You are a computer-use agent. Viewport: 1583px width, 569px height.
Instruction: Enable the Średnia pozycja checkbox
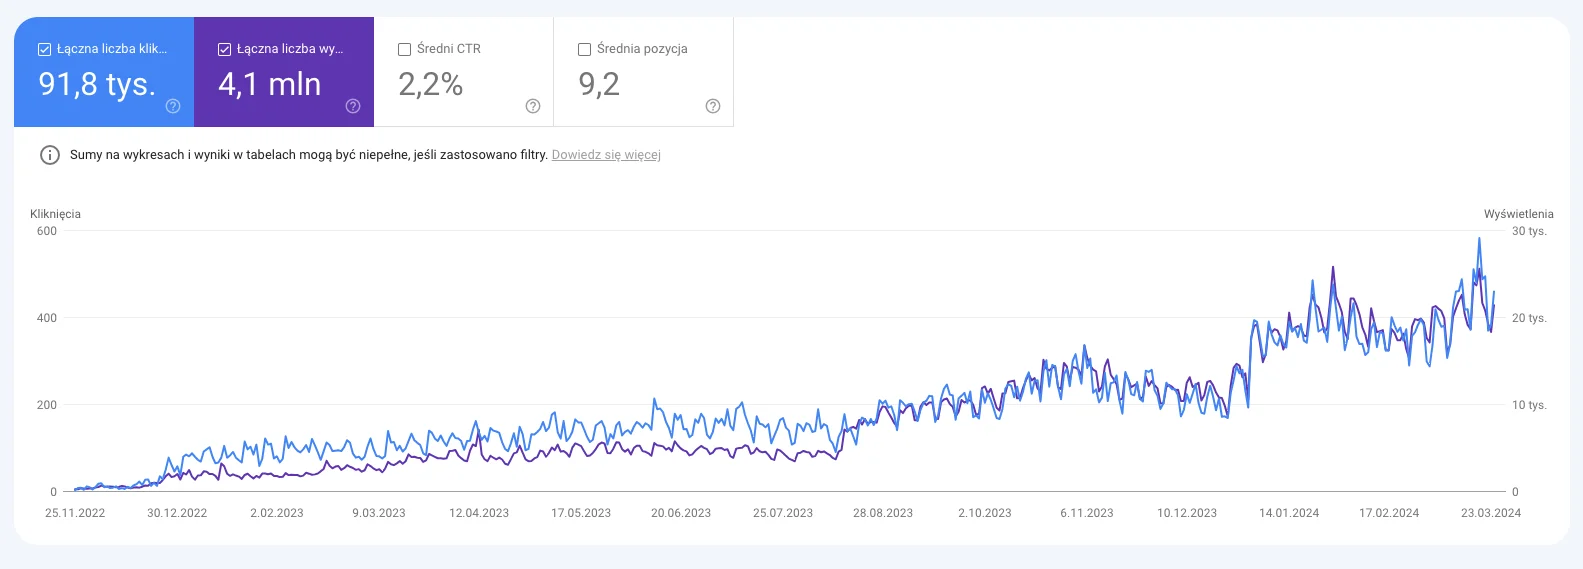[x=585, y=49]
